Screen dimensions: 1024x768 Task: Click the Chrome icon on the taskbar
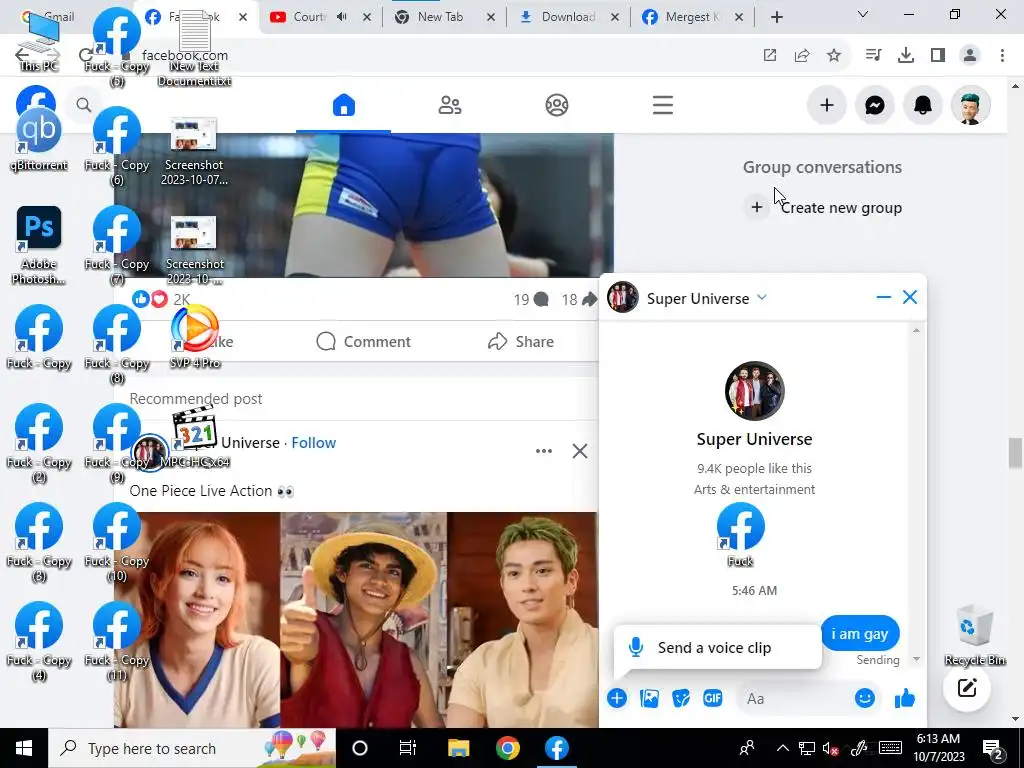tap(507, 748)
